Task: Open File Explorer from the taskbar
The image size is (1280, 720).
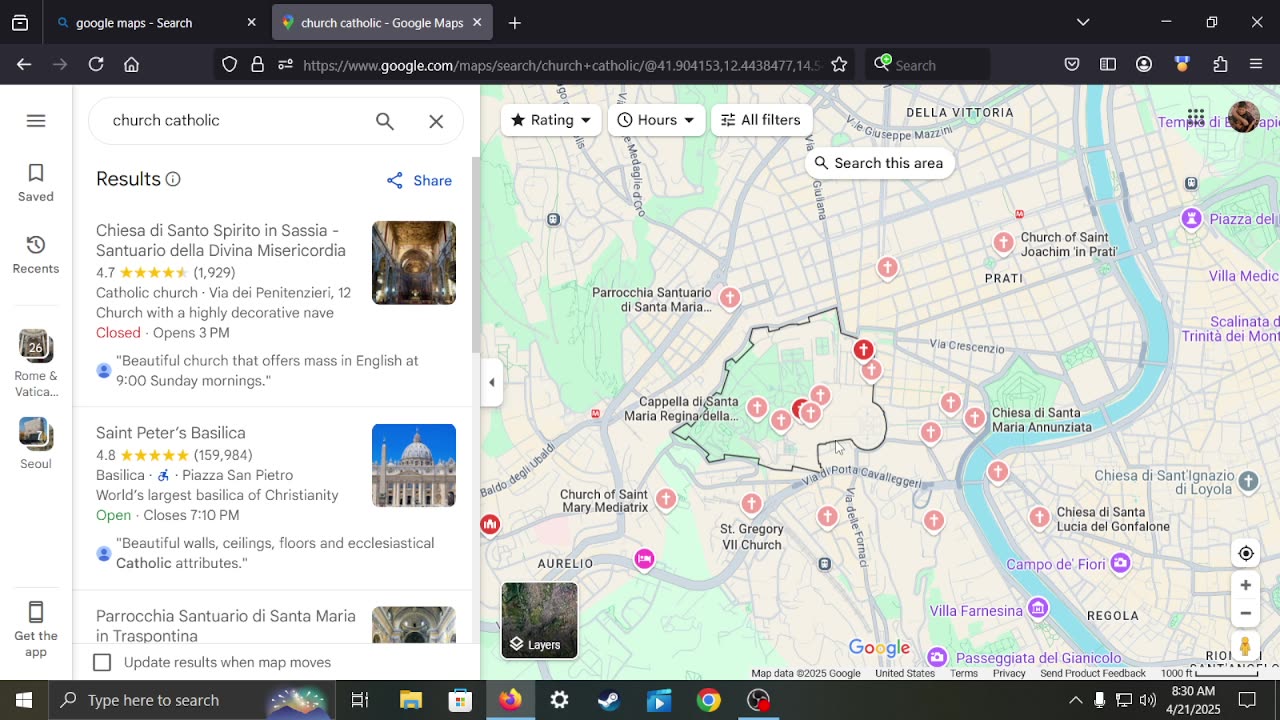Action: pos(411,700)
